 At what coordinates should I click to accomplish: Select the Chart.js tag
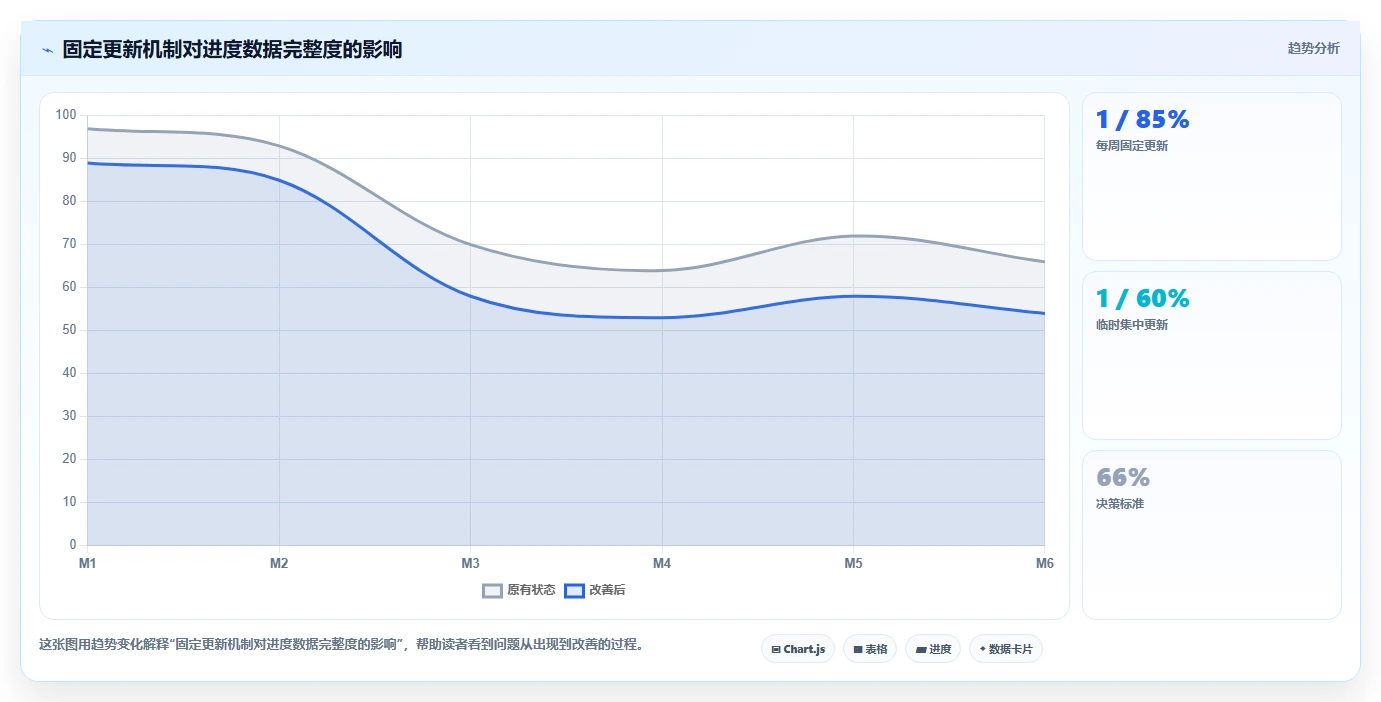[798, 649]
